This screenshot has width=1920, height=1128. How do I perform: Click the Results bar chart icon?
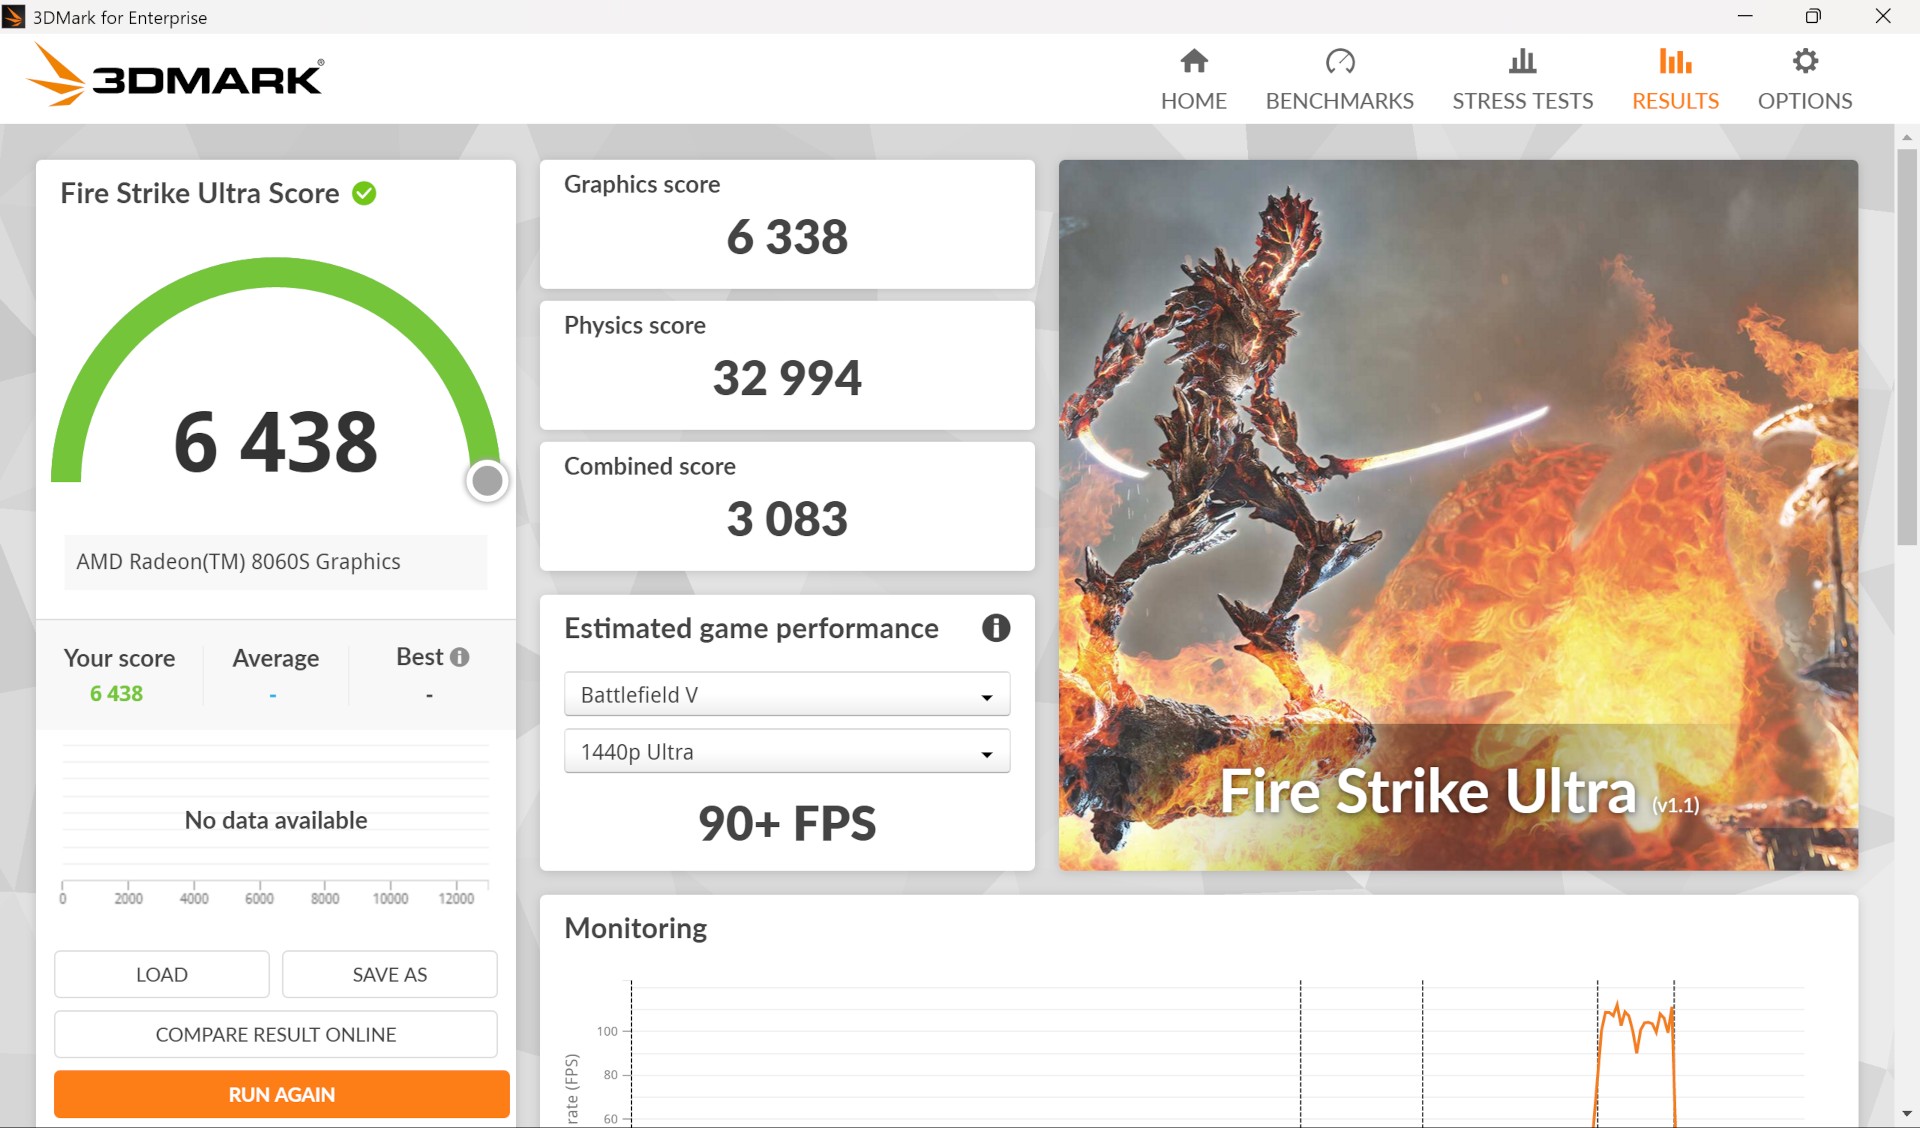pyautogui.click(x=1675, y=62)
